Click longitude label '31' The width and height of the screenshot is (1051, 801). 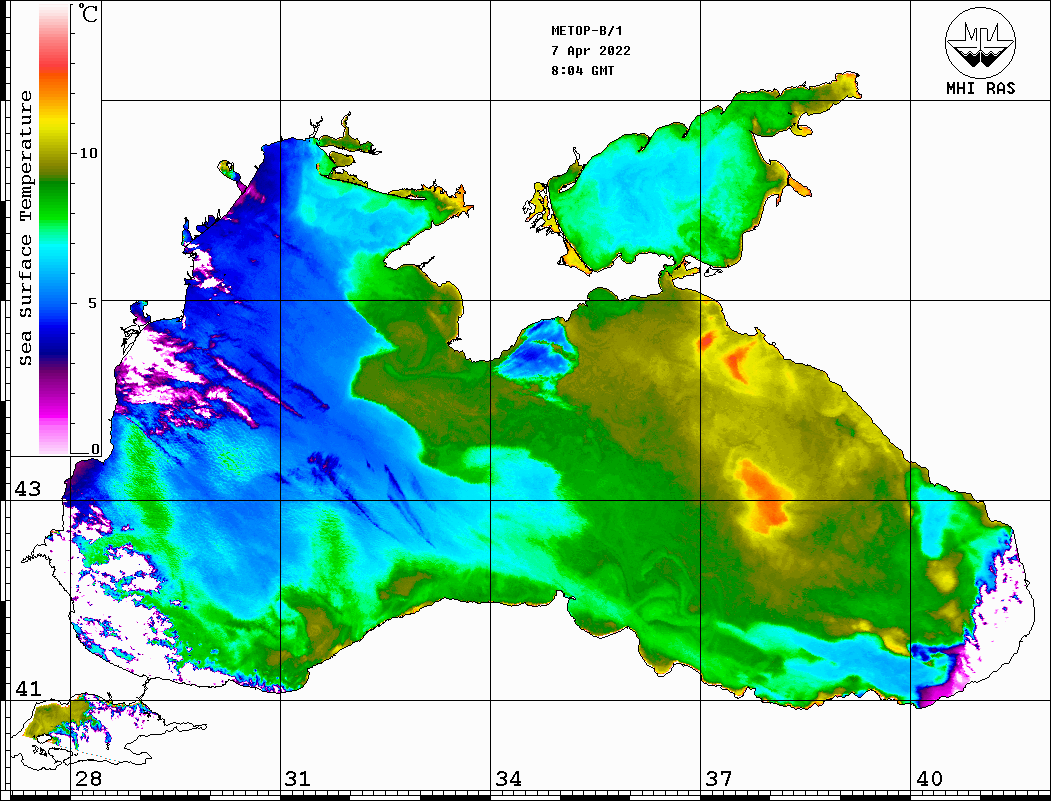click(x=298, y=779)
